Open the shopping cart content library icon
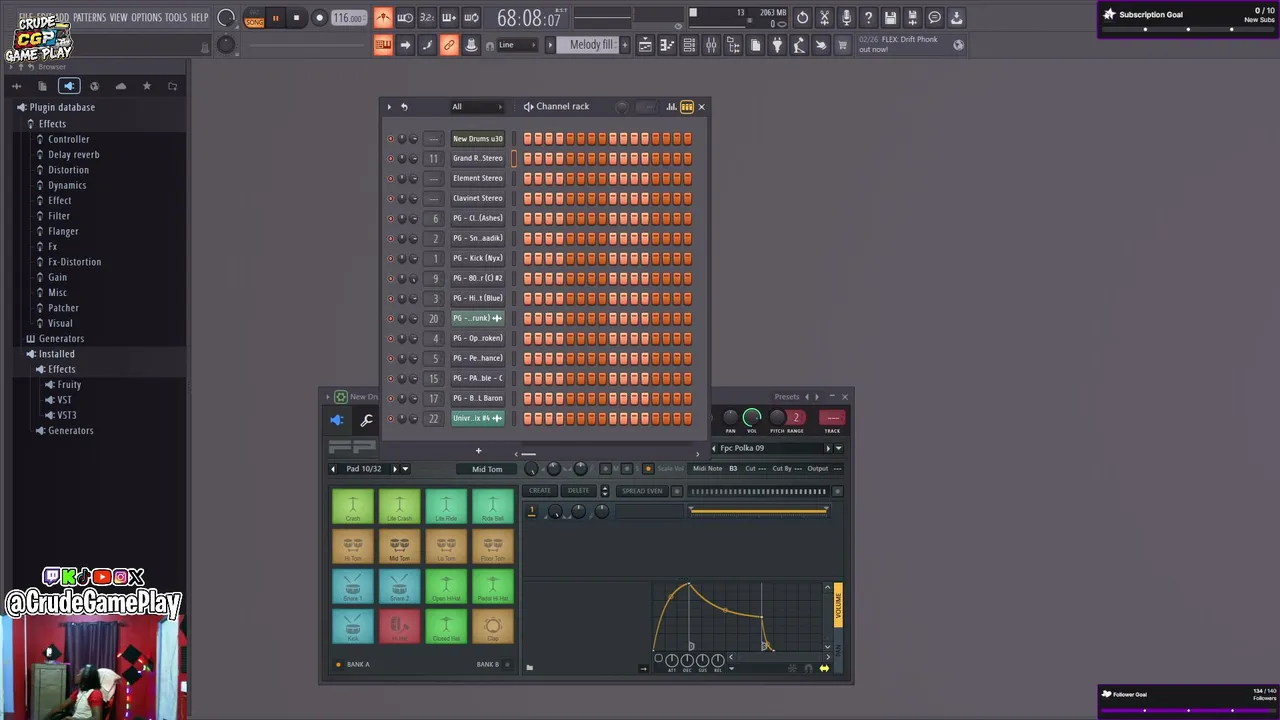 [x=842, y=45]
